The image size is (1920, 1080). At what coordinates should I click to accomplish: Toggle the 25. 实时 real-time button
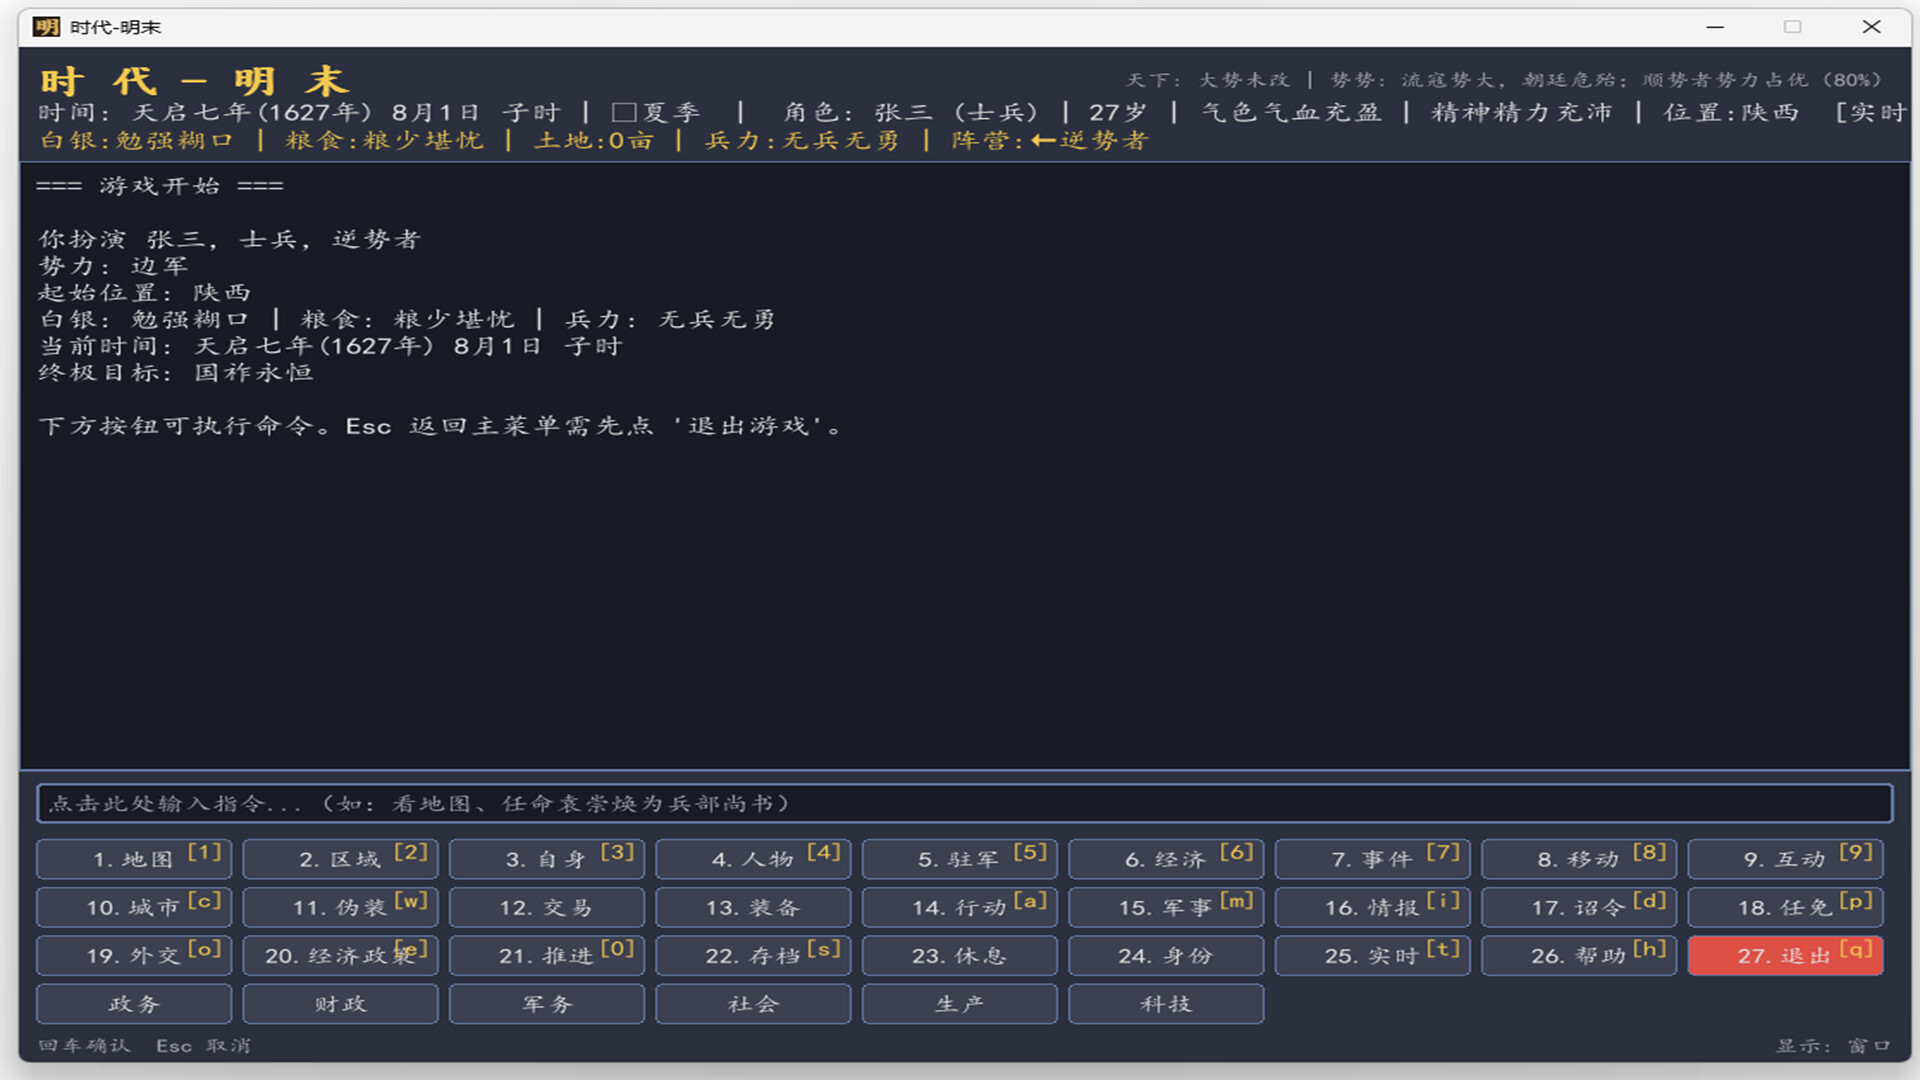[x=1373, y=955]
